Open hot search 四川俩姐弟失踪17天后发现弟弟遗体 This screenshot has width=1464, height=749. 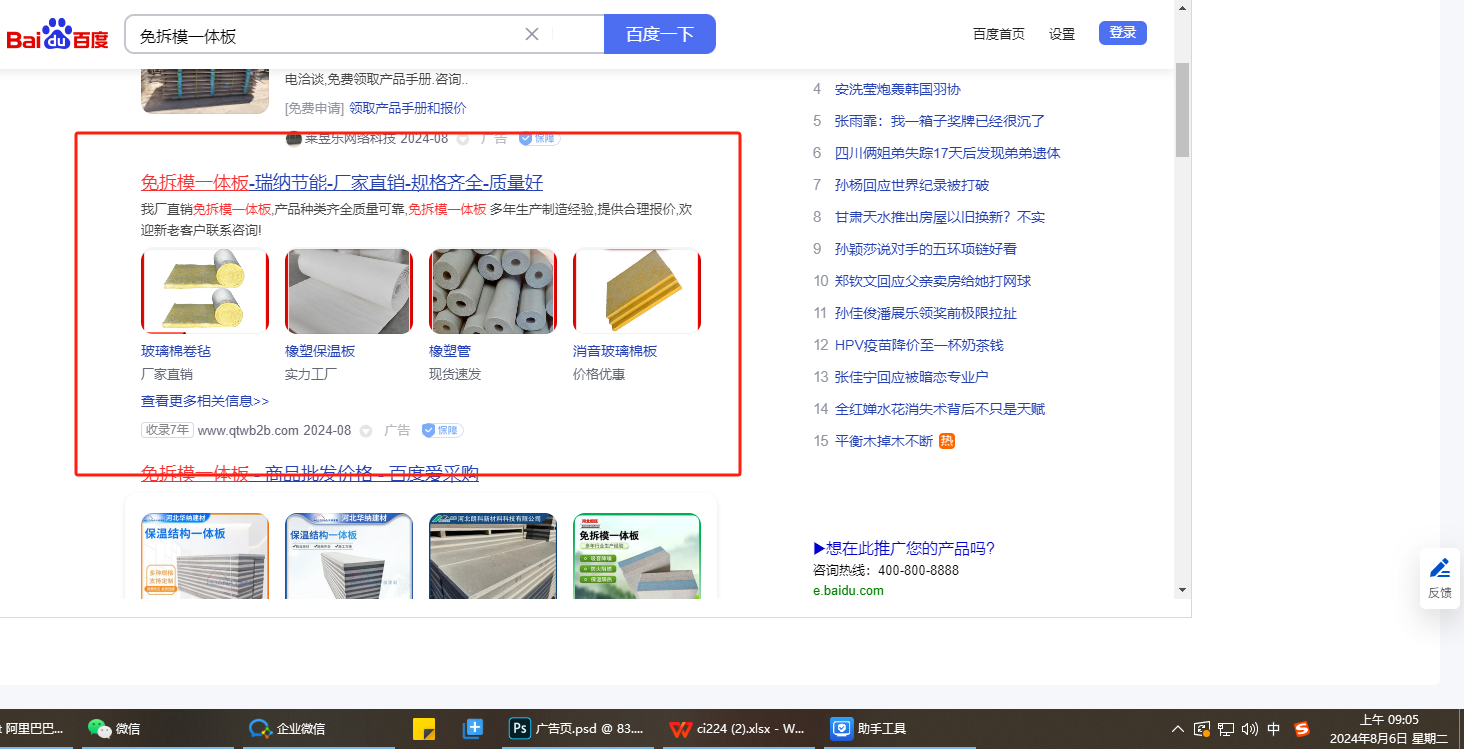948,153
